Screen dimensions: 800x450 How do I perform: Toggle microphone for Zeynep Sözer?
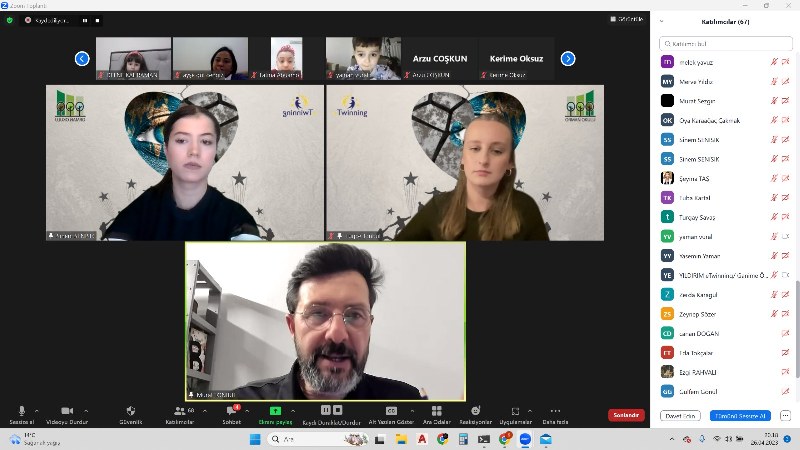(x=774, y=314)
